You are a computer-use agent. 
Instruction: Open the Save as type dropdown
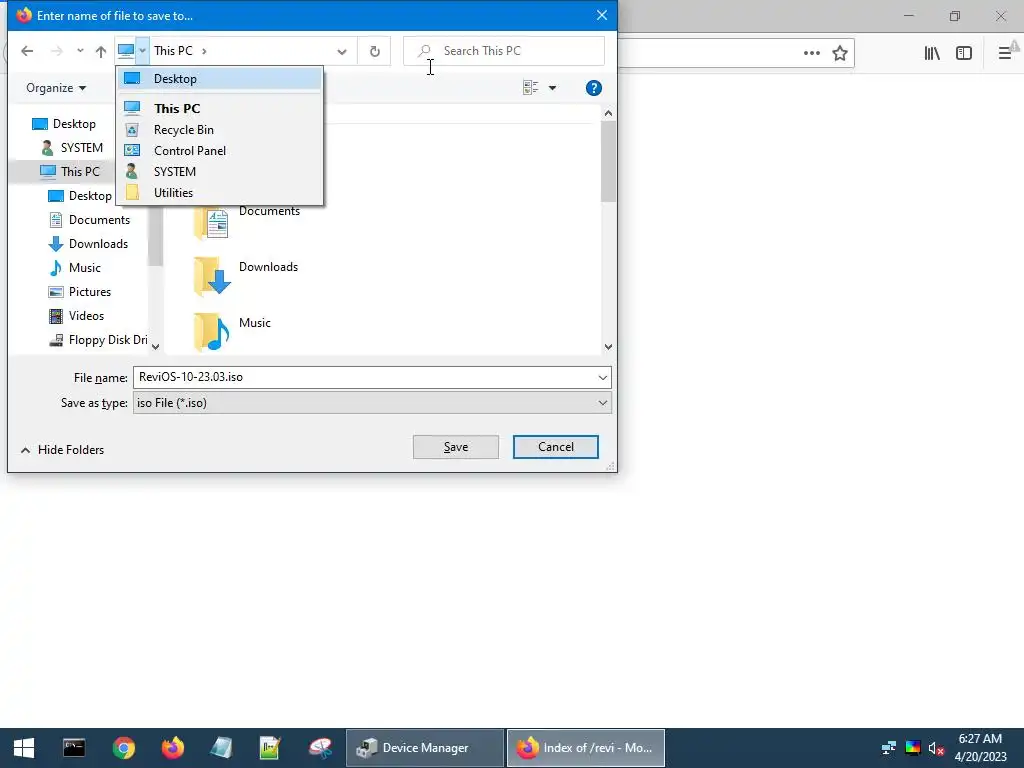click(x=372, y=403)
